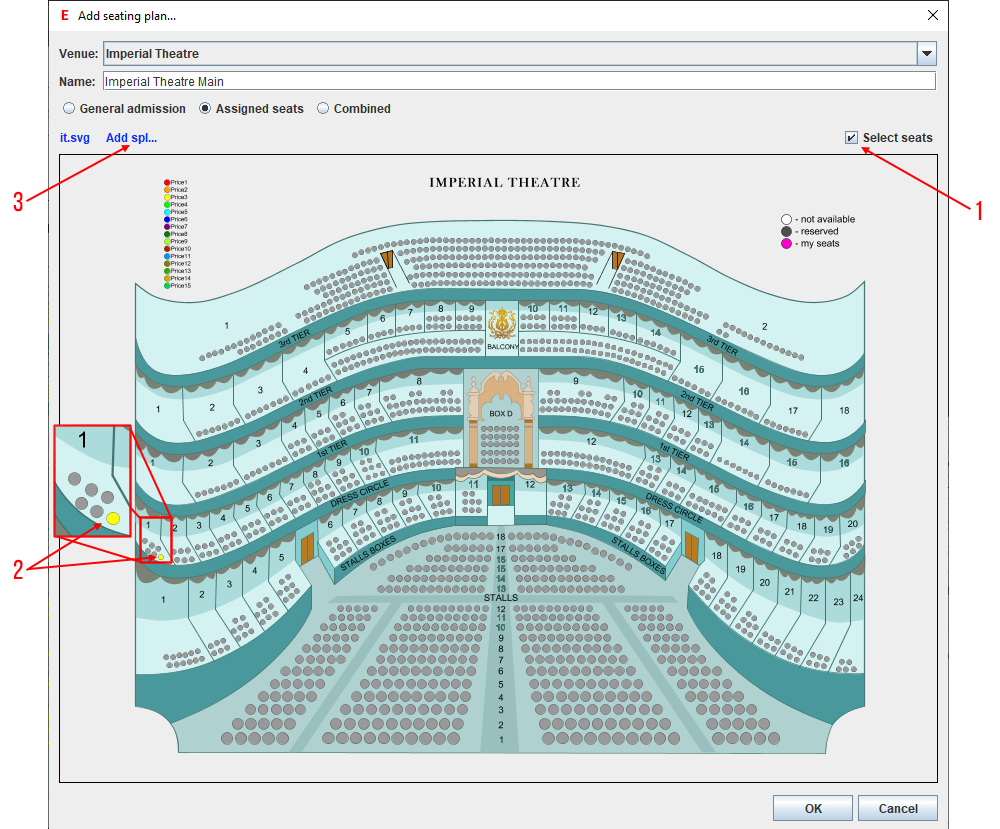Viewport: 1000px width, 829px height.
Task: Click the purple Price7 color swatch
Action: tap(167, 226)
